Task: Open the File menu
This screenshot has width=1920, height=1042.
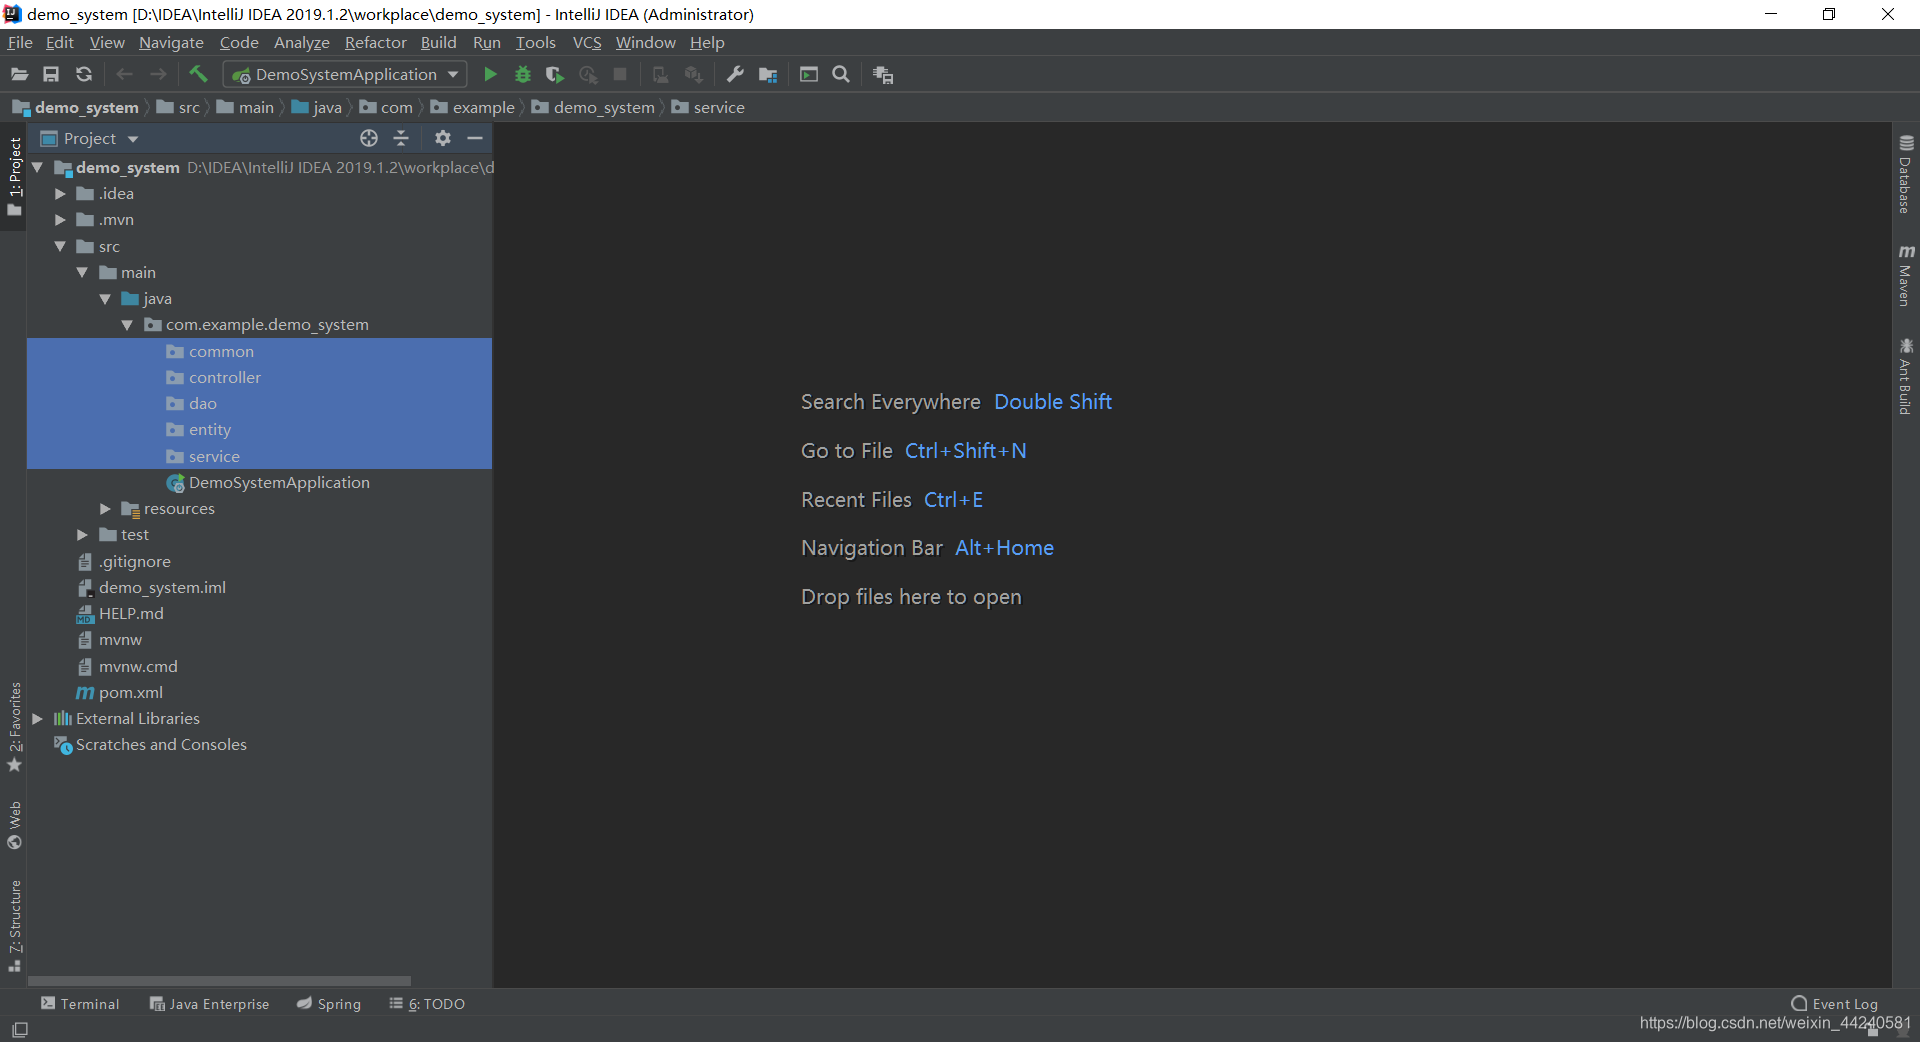Action: [x=20, y=42]
